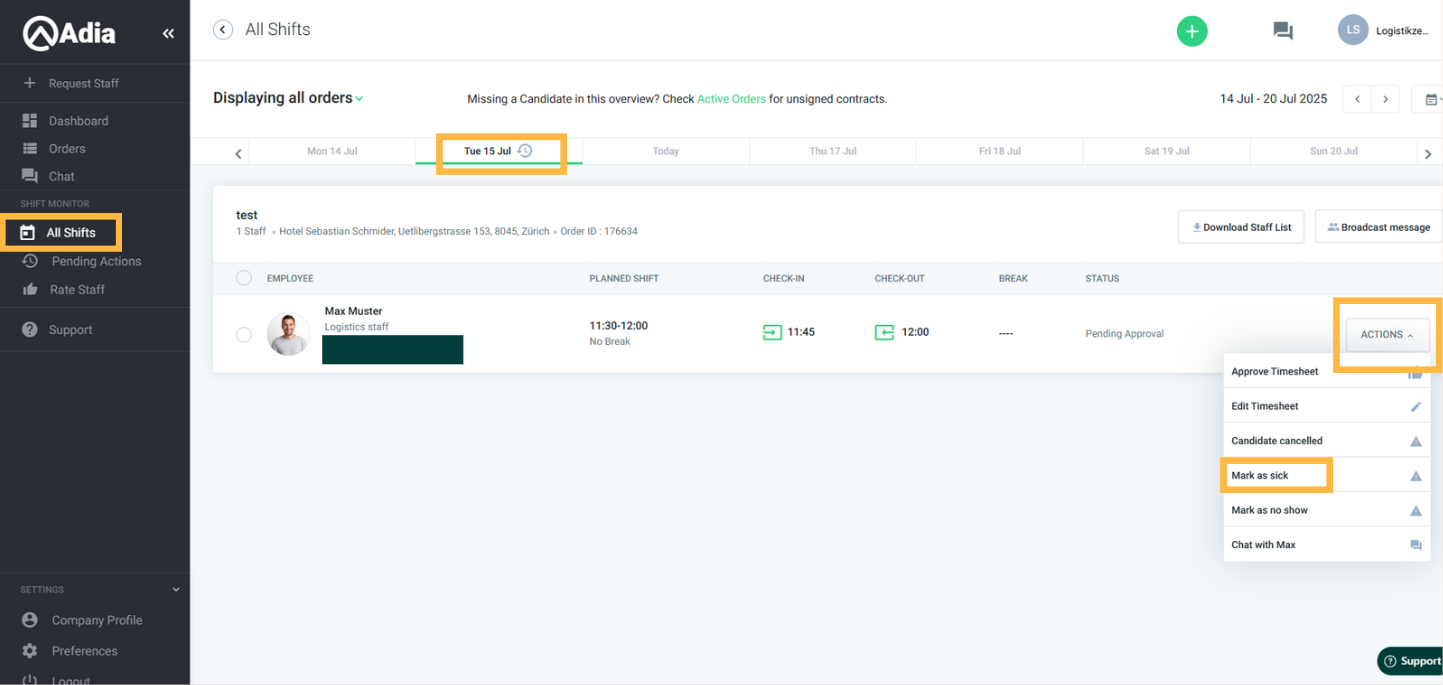
Task: Click the green plus button in header
Action: pyautogui.click(x=1192, y=31)
